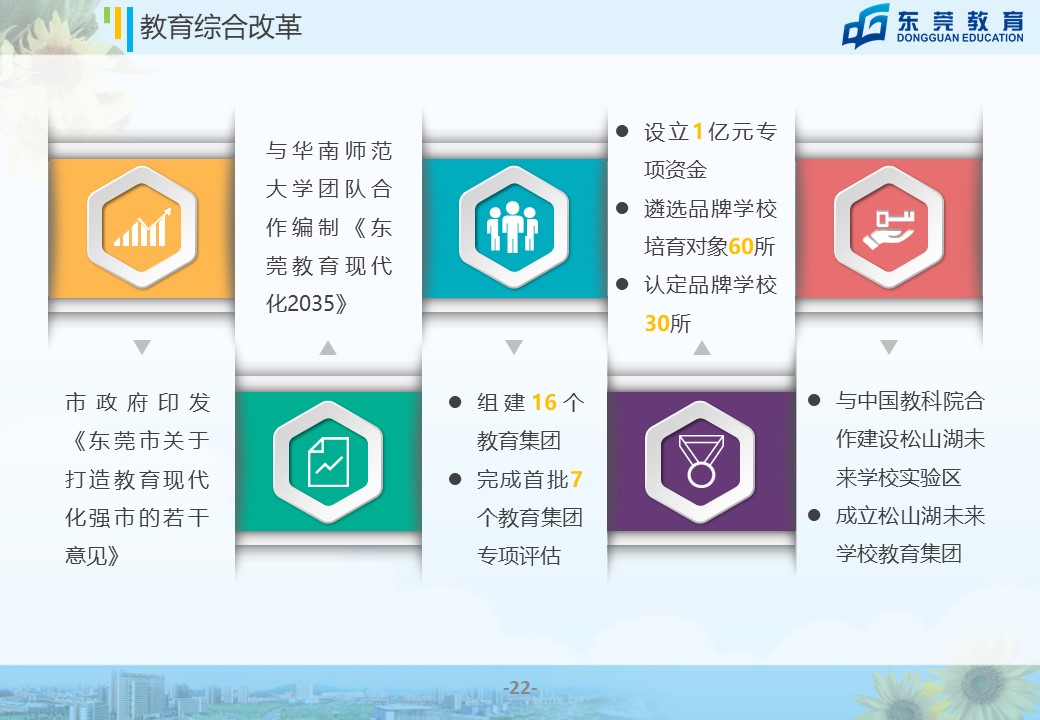Select the bullet 组建16个

[x=531, y=402]
